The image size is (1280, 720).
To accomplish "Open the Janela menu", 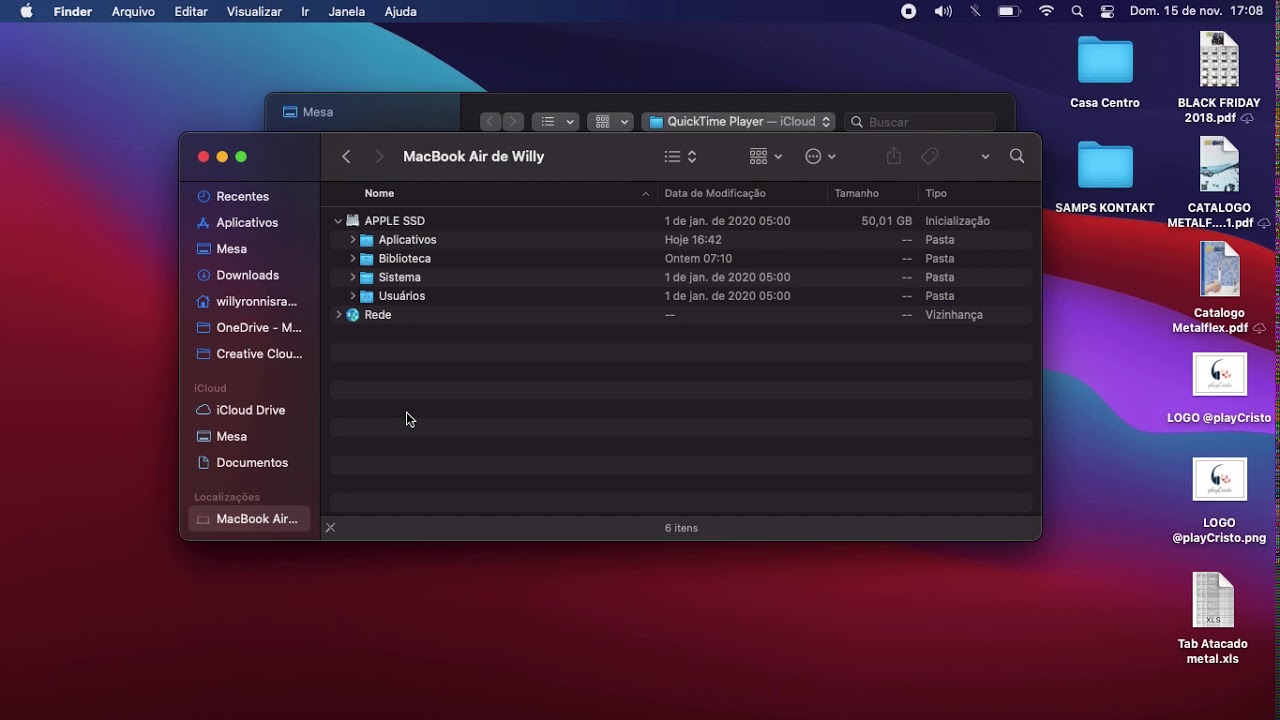I will tap(347, 11).
